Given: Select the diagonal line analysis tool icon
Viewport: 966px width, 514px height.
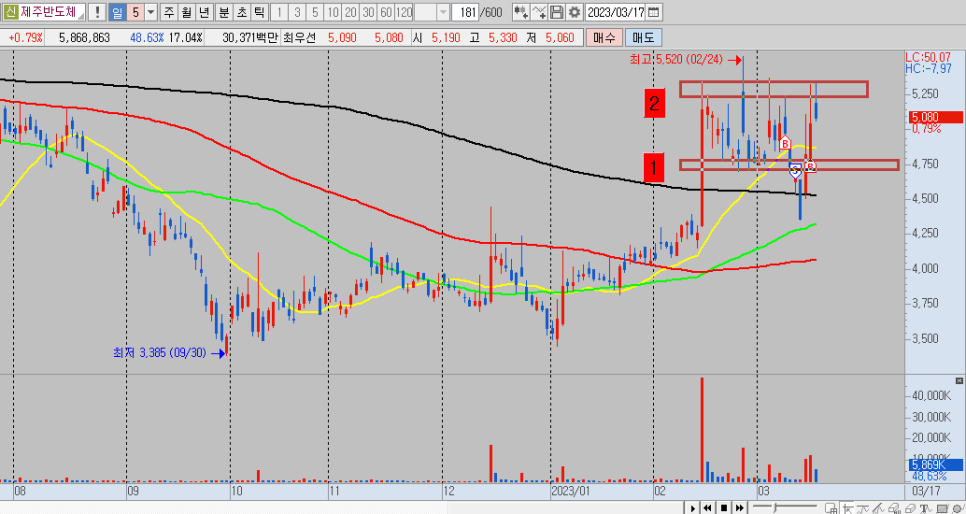Looking at the screenshot, I should (879, 508).
